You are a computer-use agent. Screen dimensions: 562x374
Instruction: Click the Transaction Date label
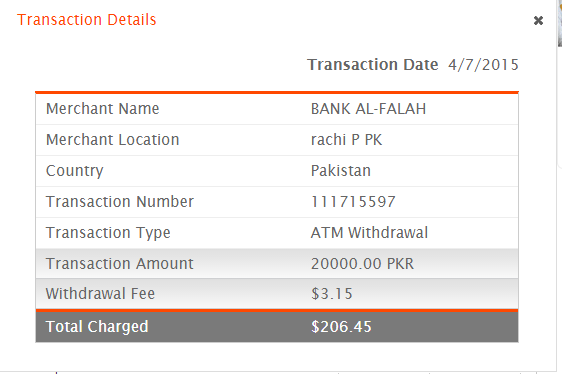[373, 65]
